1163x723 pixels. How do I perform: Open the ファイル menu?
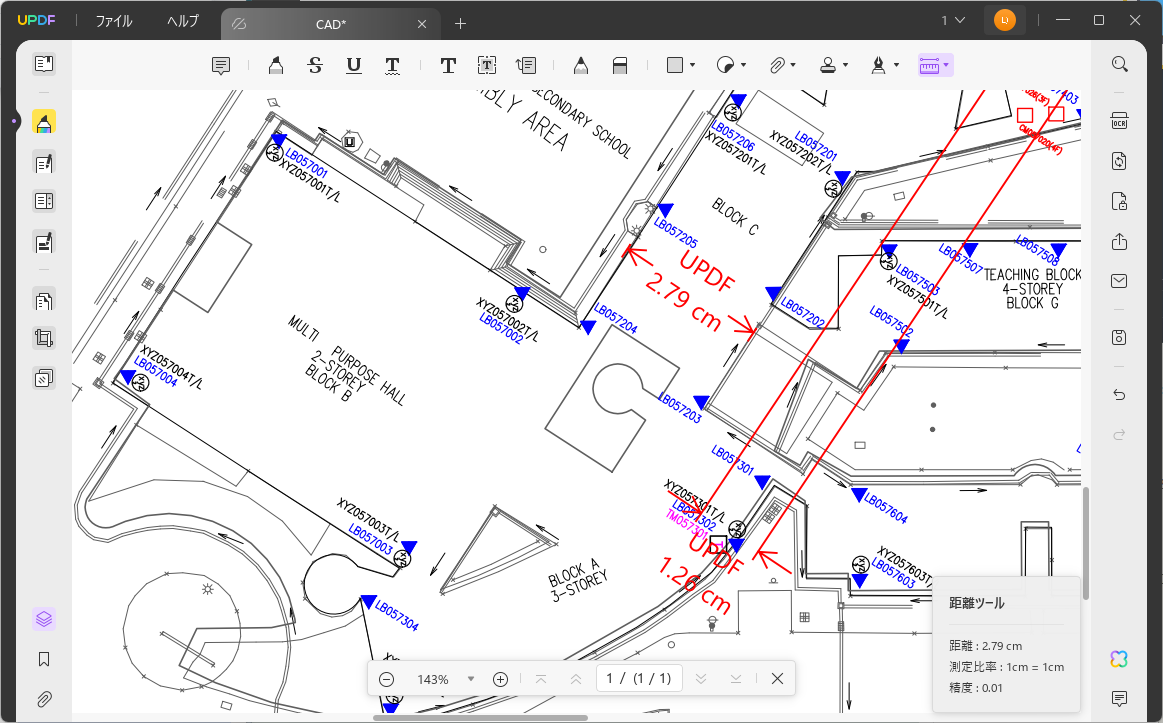click(113, 19)
